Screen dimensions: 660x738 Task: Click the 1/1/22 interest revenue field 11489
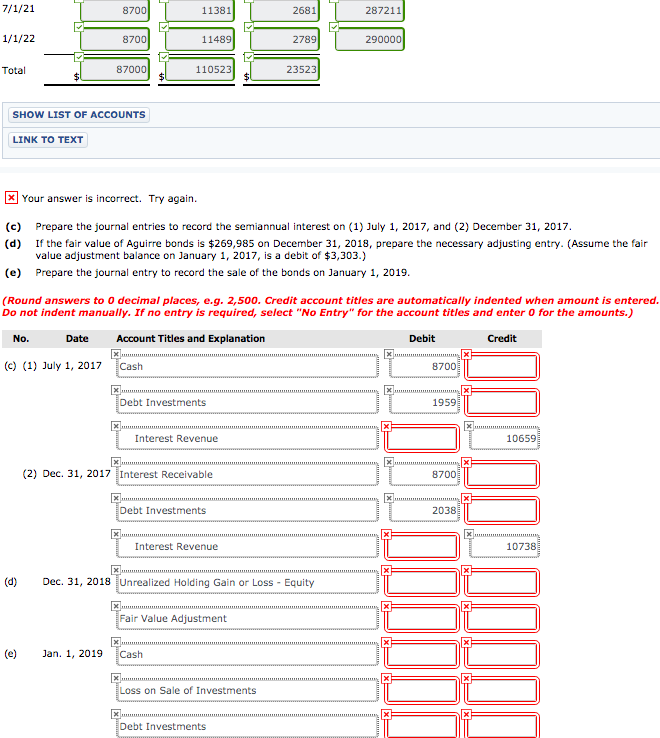pos(200,39)
